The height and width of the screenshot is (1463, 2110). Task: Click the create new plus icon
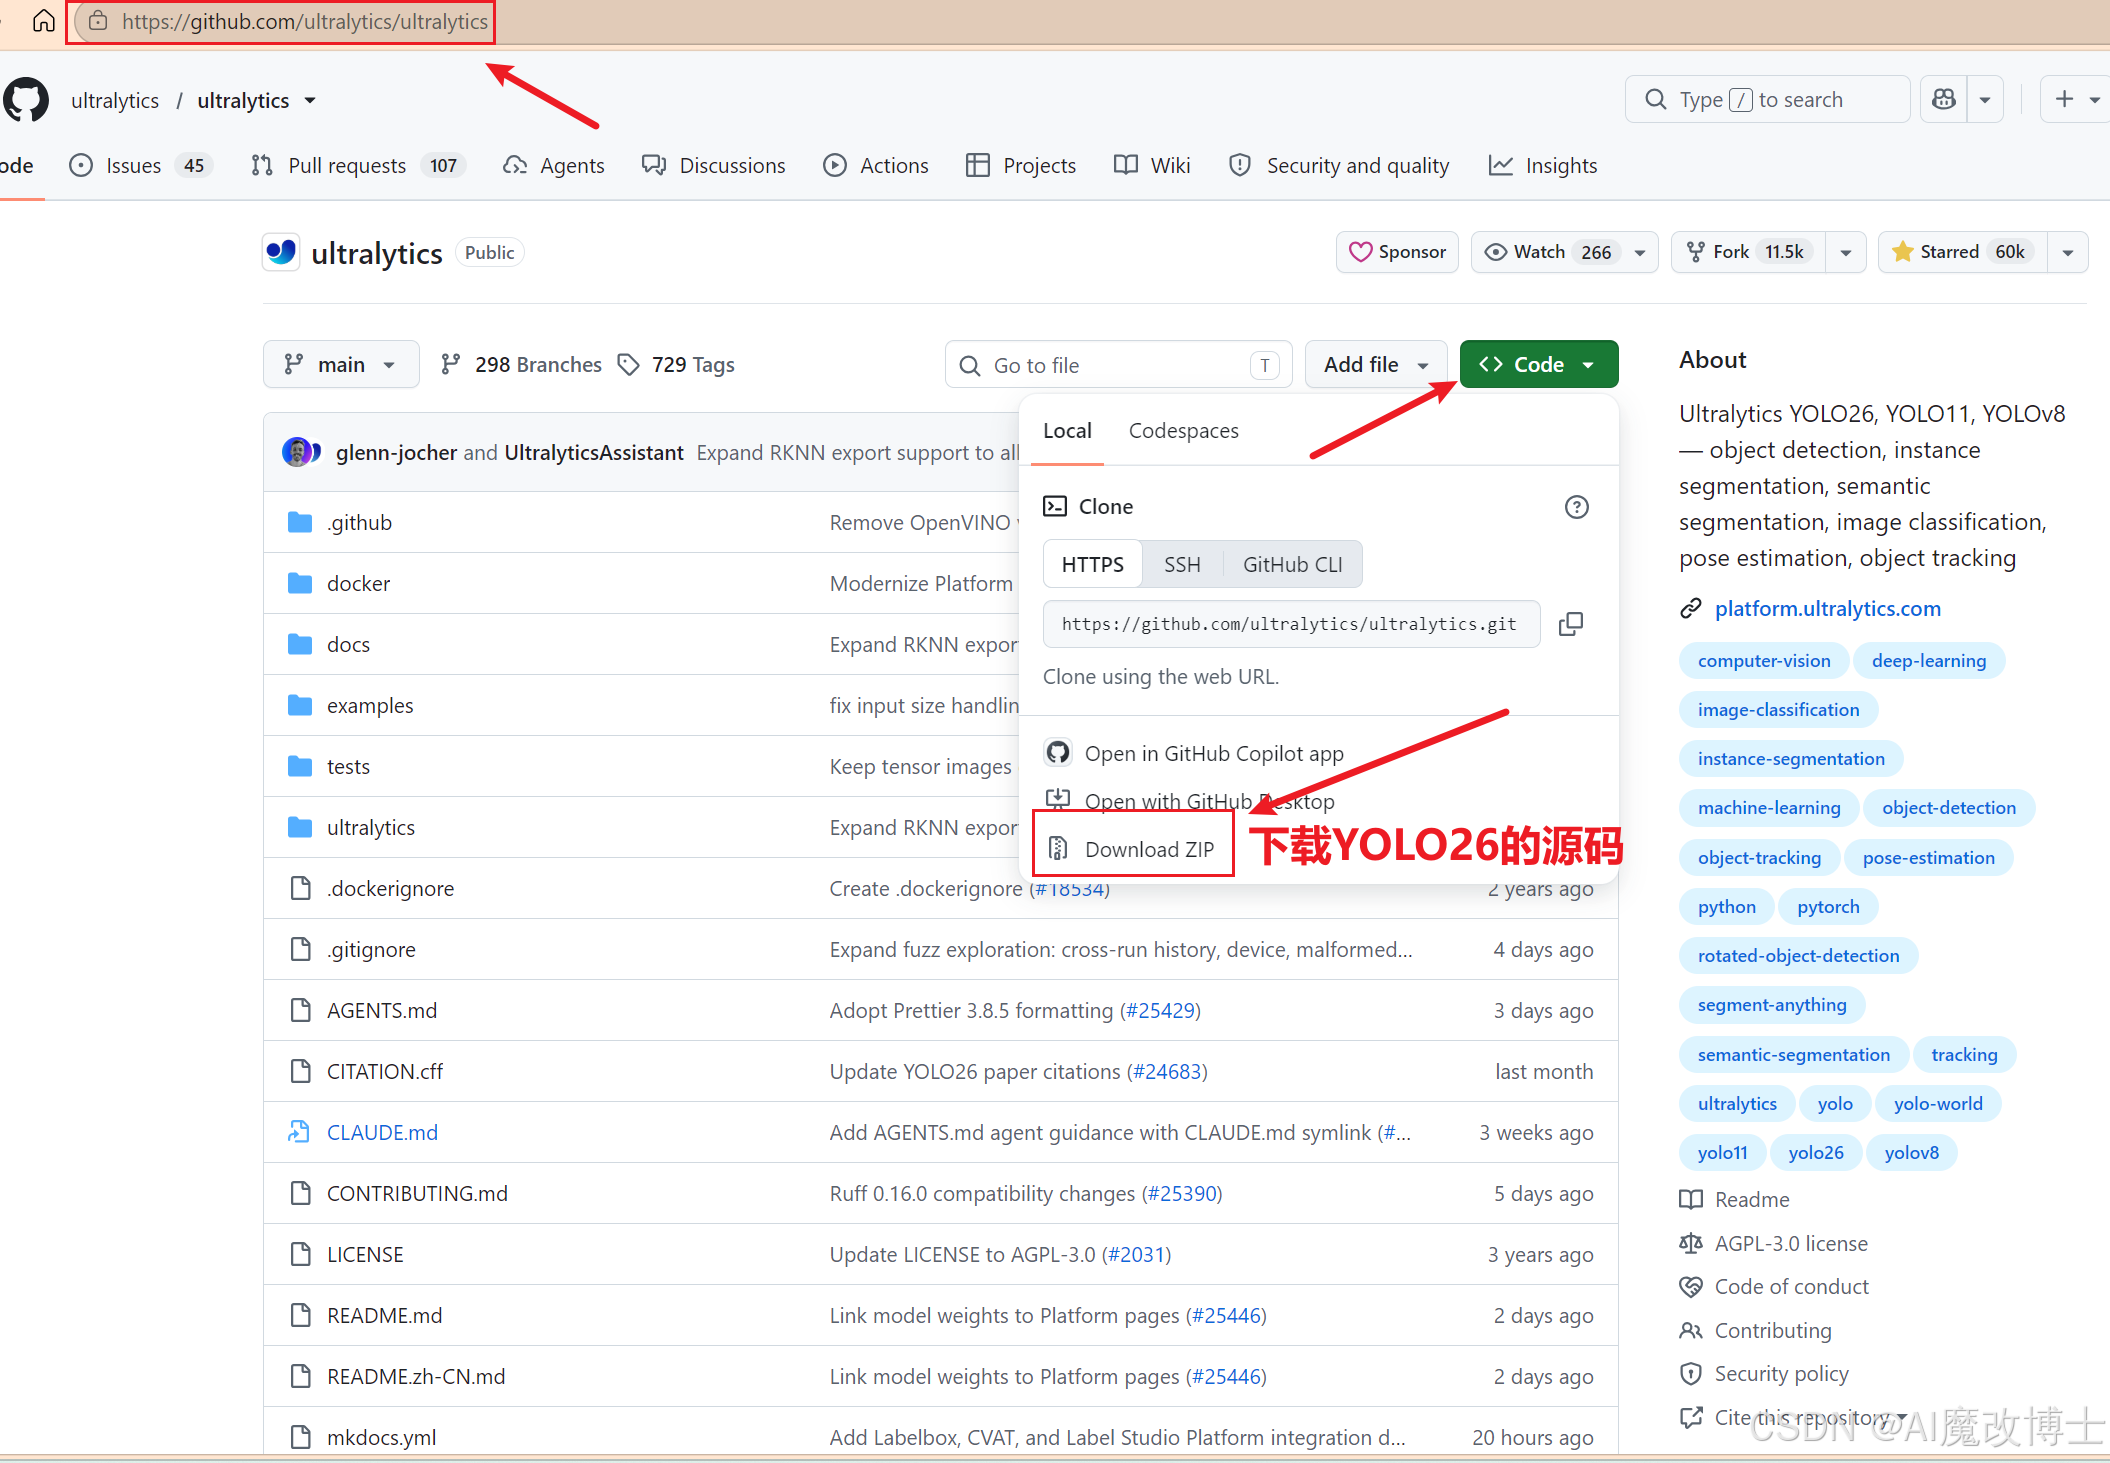pos(2064,99)
